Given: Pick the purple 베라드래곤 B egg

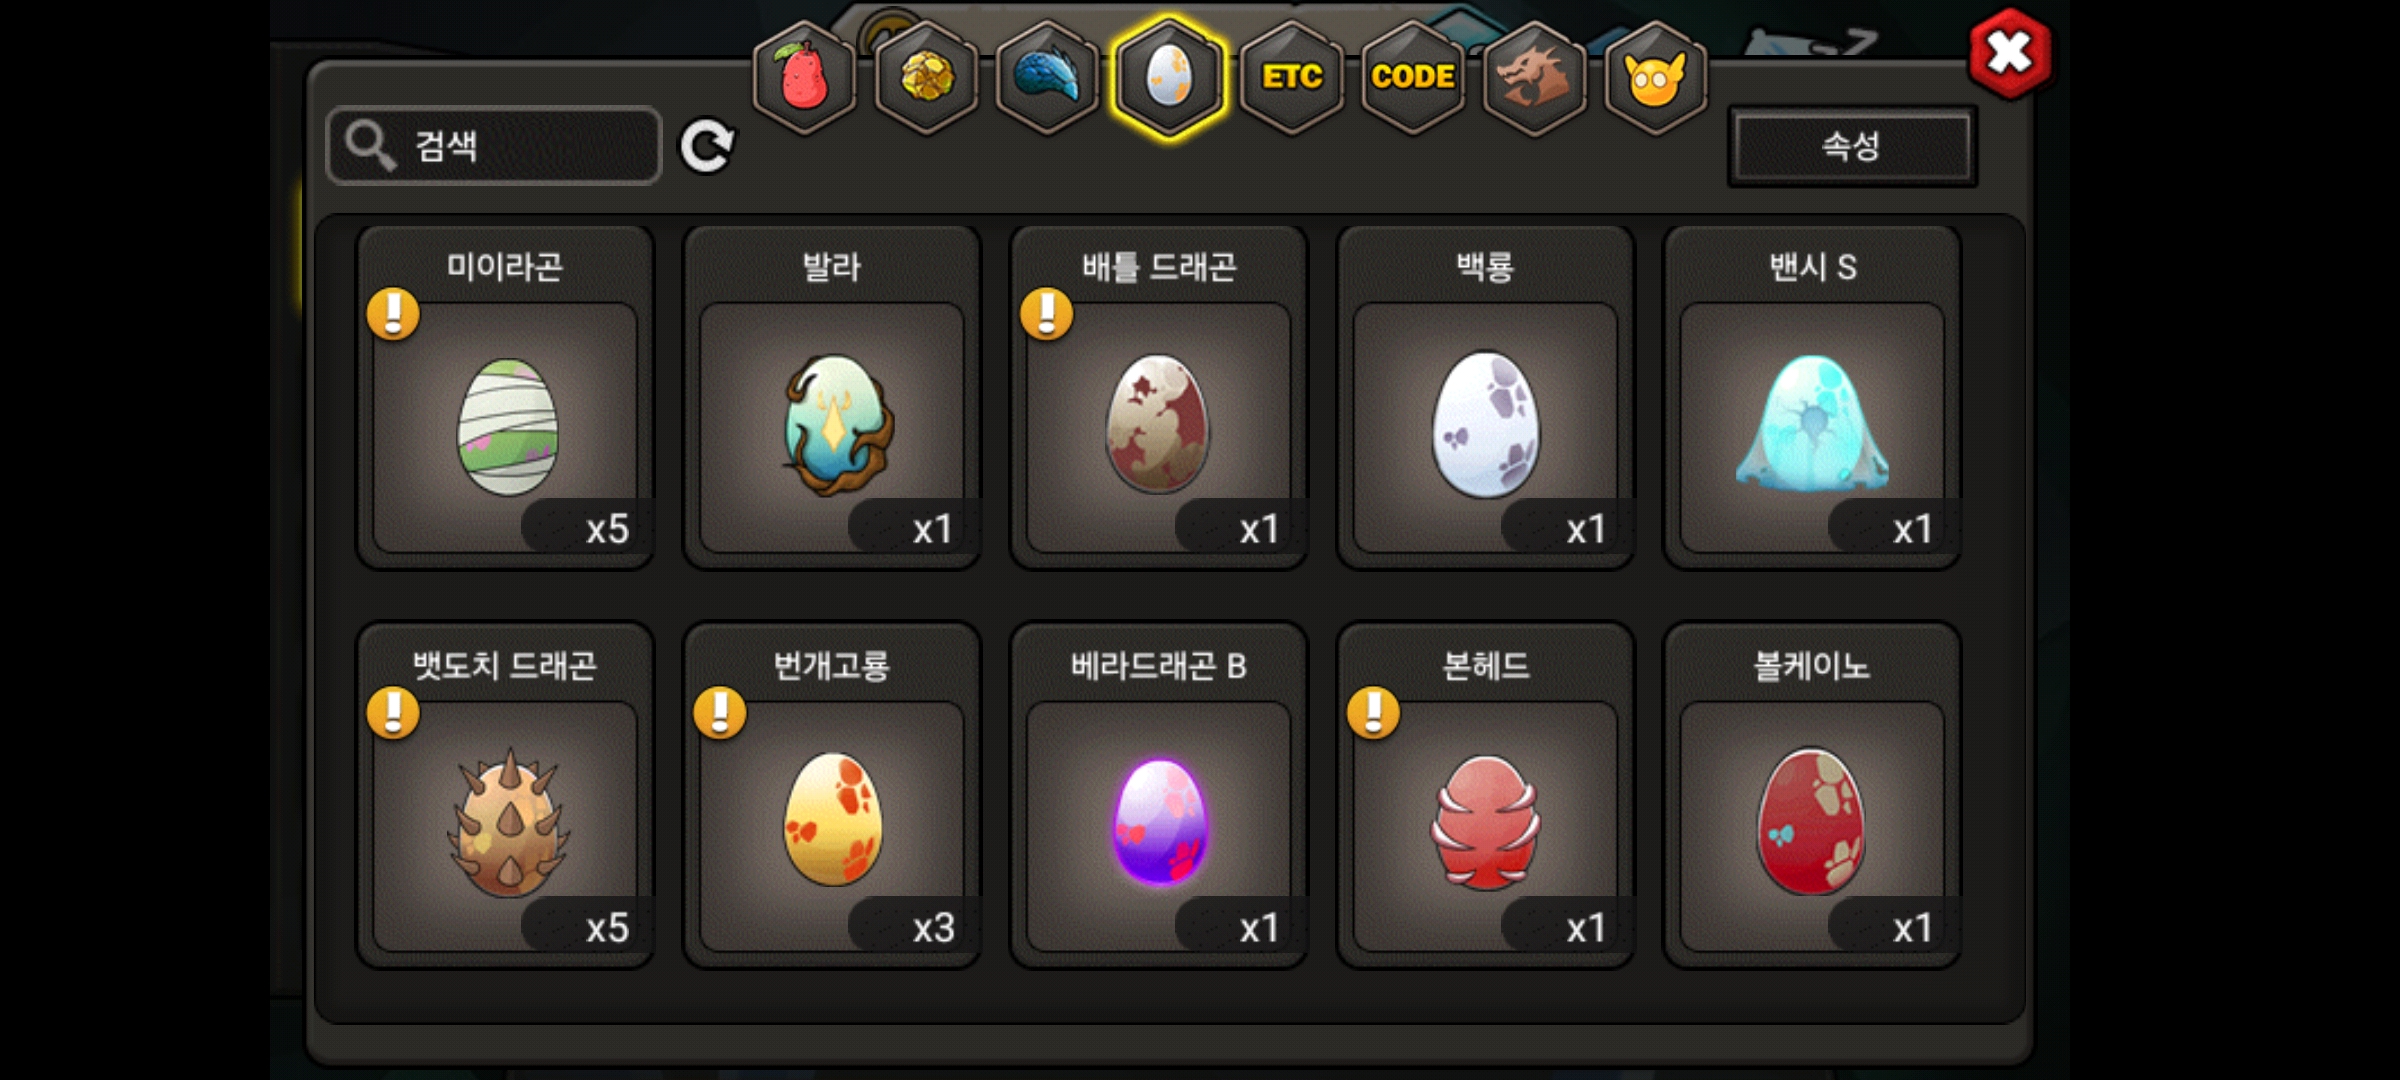Looking at the screenshot, I should click(x=1159, y=795).
